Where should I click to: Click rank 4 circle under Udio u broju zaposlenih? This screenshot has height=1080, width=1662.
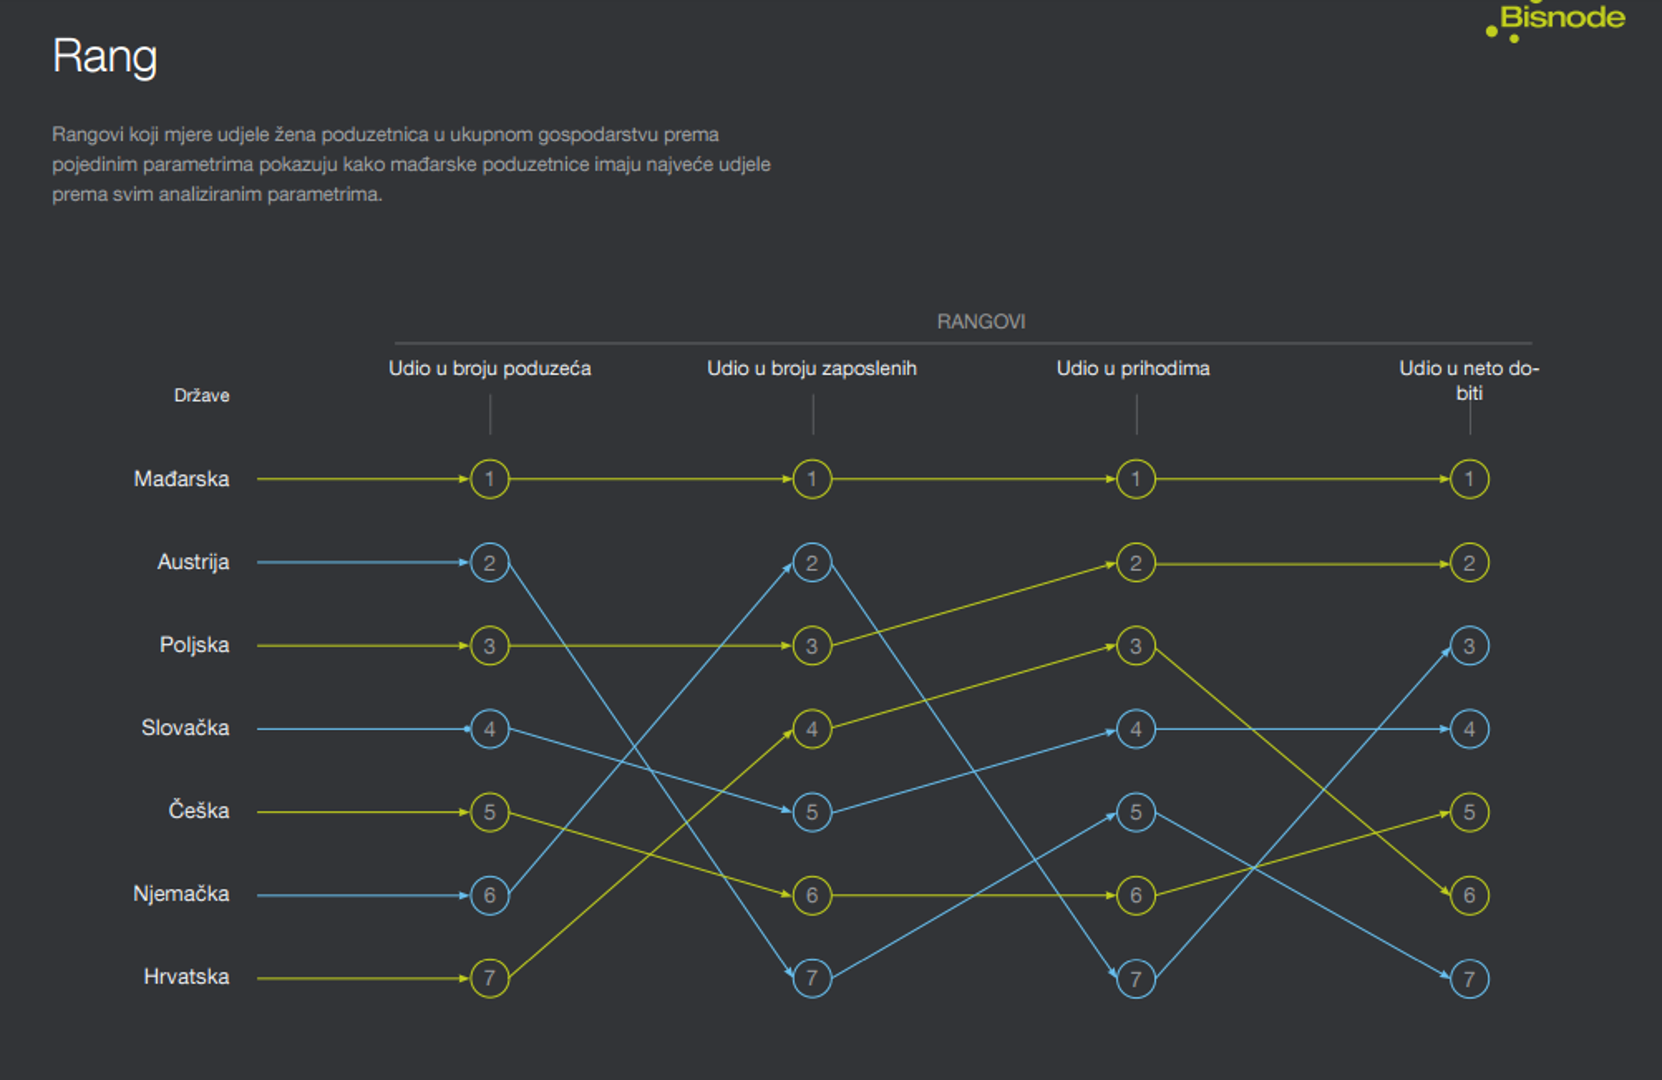tap(812, 729)
